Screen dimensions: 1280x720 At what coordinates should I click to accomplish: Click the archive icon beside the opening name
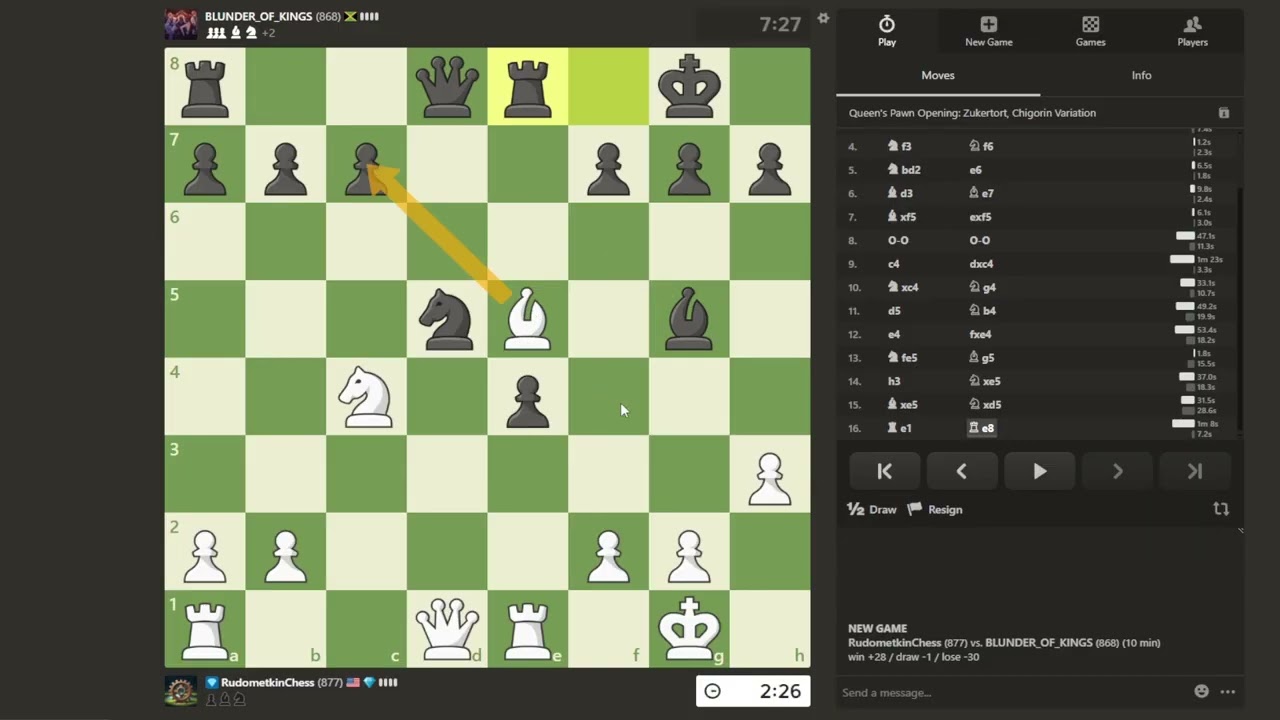click(1223, 113)
